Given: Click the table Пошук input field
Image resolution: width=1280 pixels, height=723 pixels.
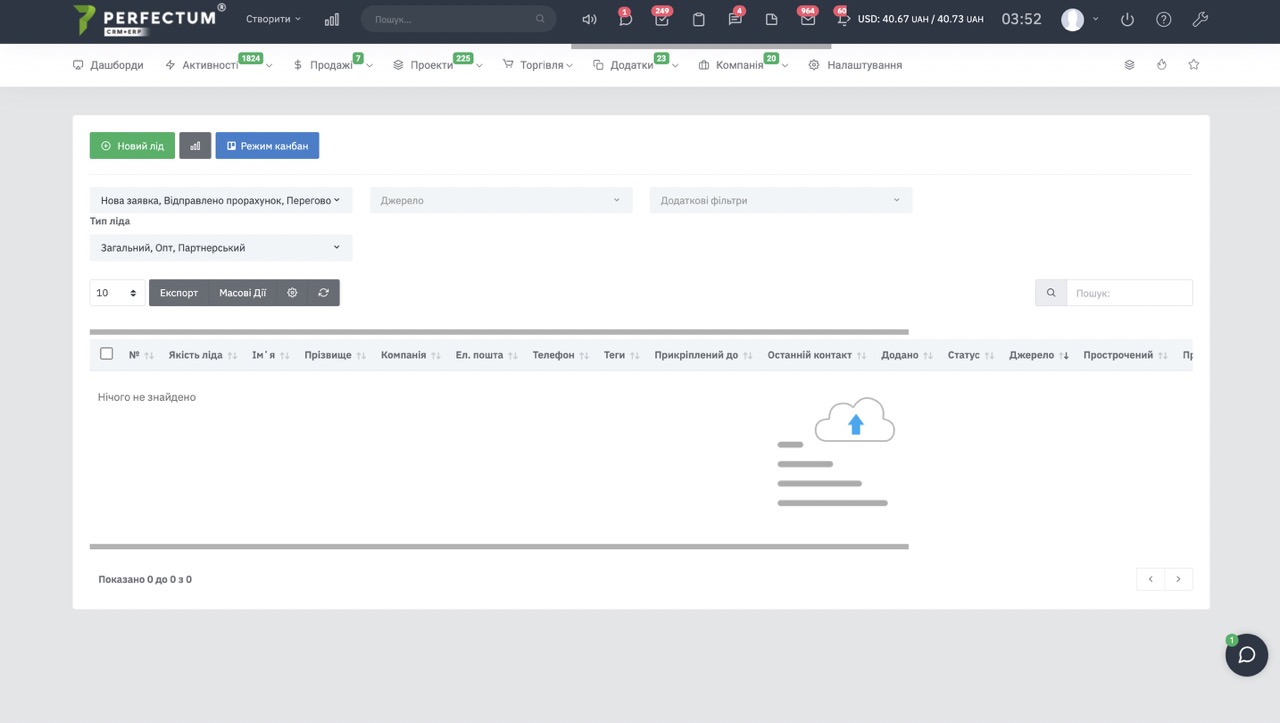Looking at the screenshot, I should 1128,293.
